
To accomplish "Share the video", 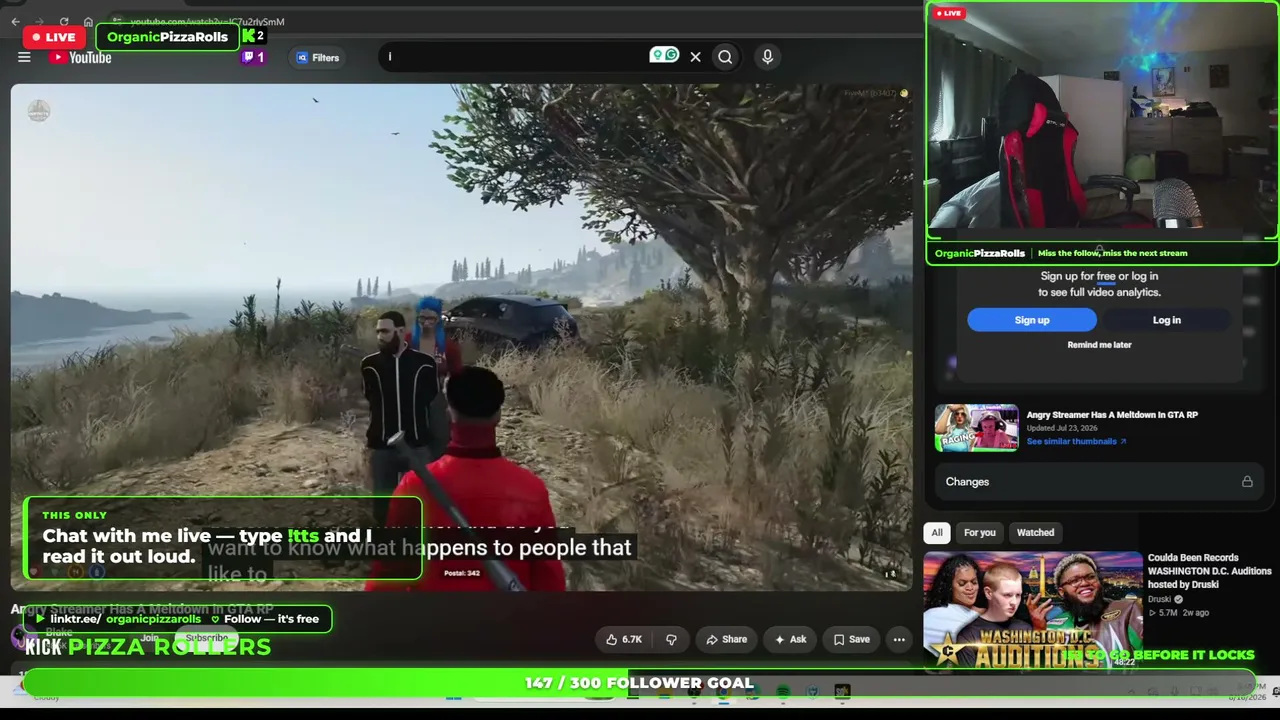I will coord(726,639).
